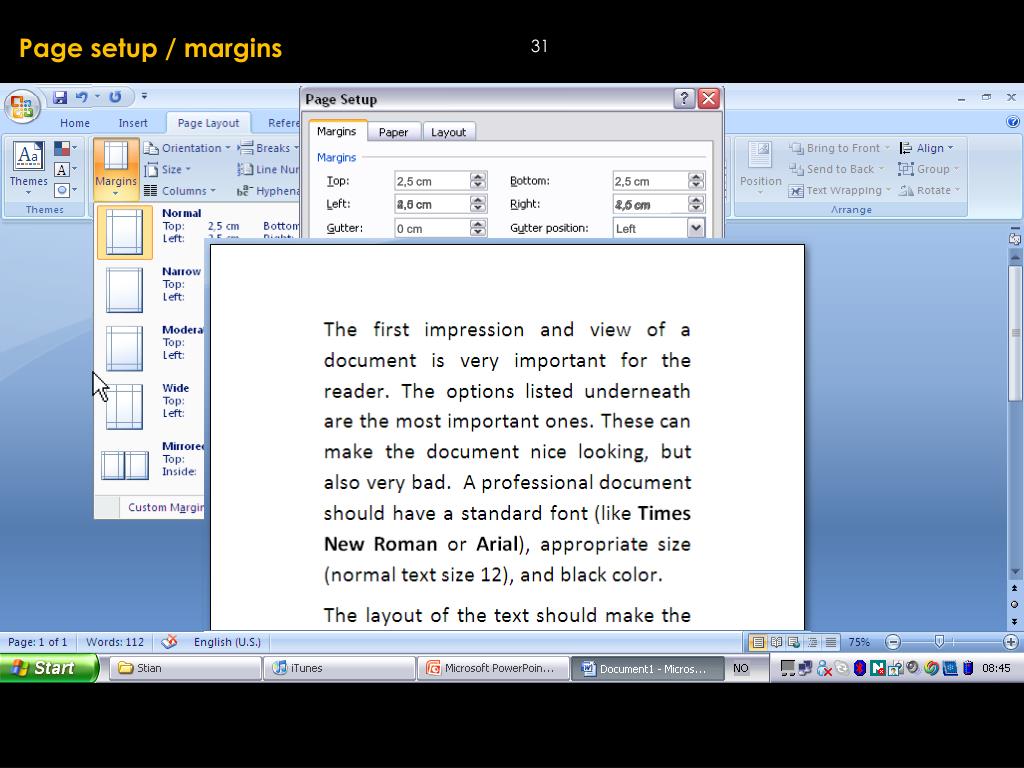Choose the Narrow margins preset
The height and width of the screenshot is (768, 1024).
coord(150,290)
